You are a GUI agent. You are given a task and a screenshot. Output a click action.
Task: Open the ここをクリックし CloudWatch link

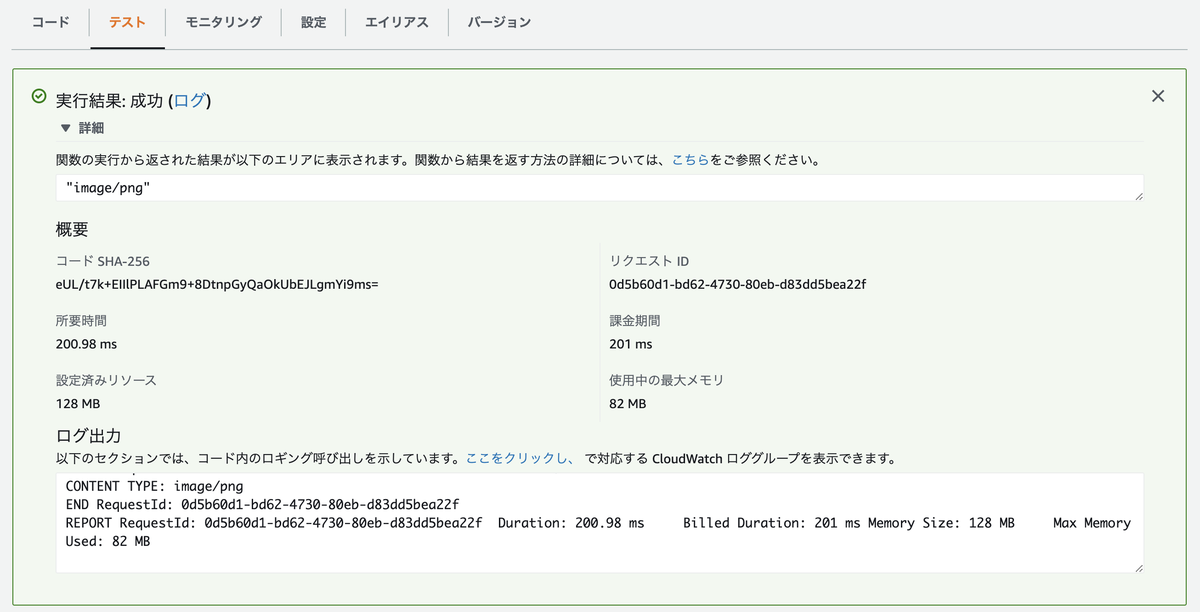pyautogui.click(x=519, y=459)
